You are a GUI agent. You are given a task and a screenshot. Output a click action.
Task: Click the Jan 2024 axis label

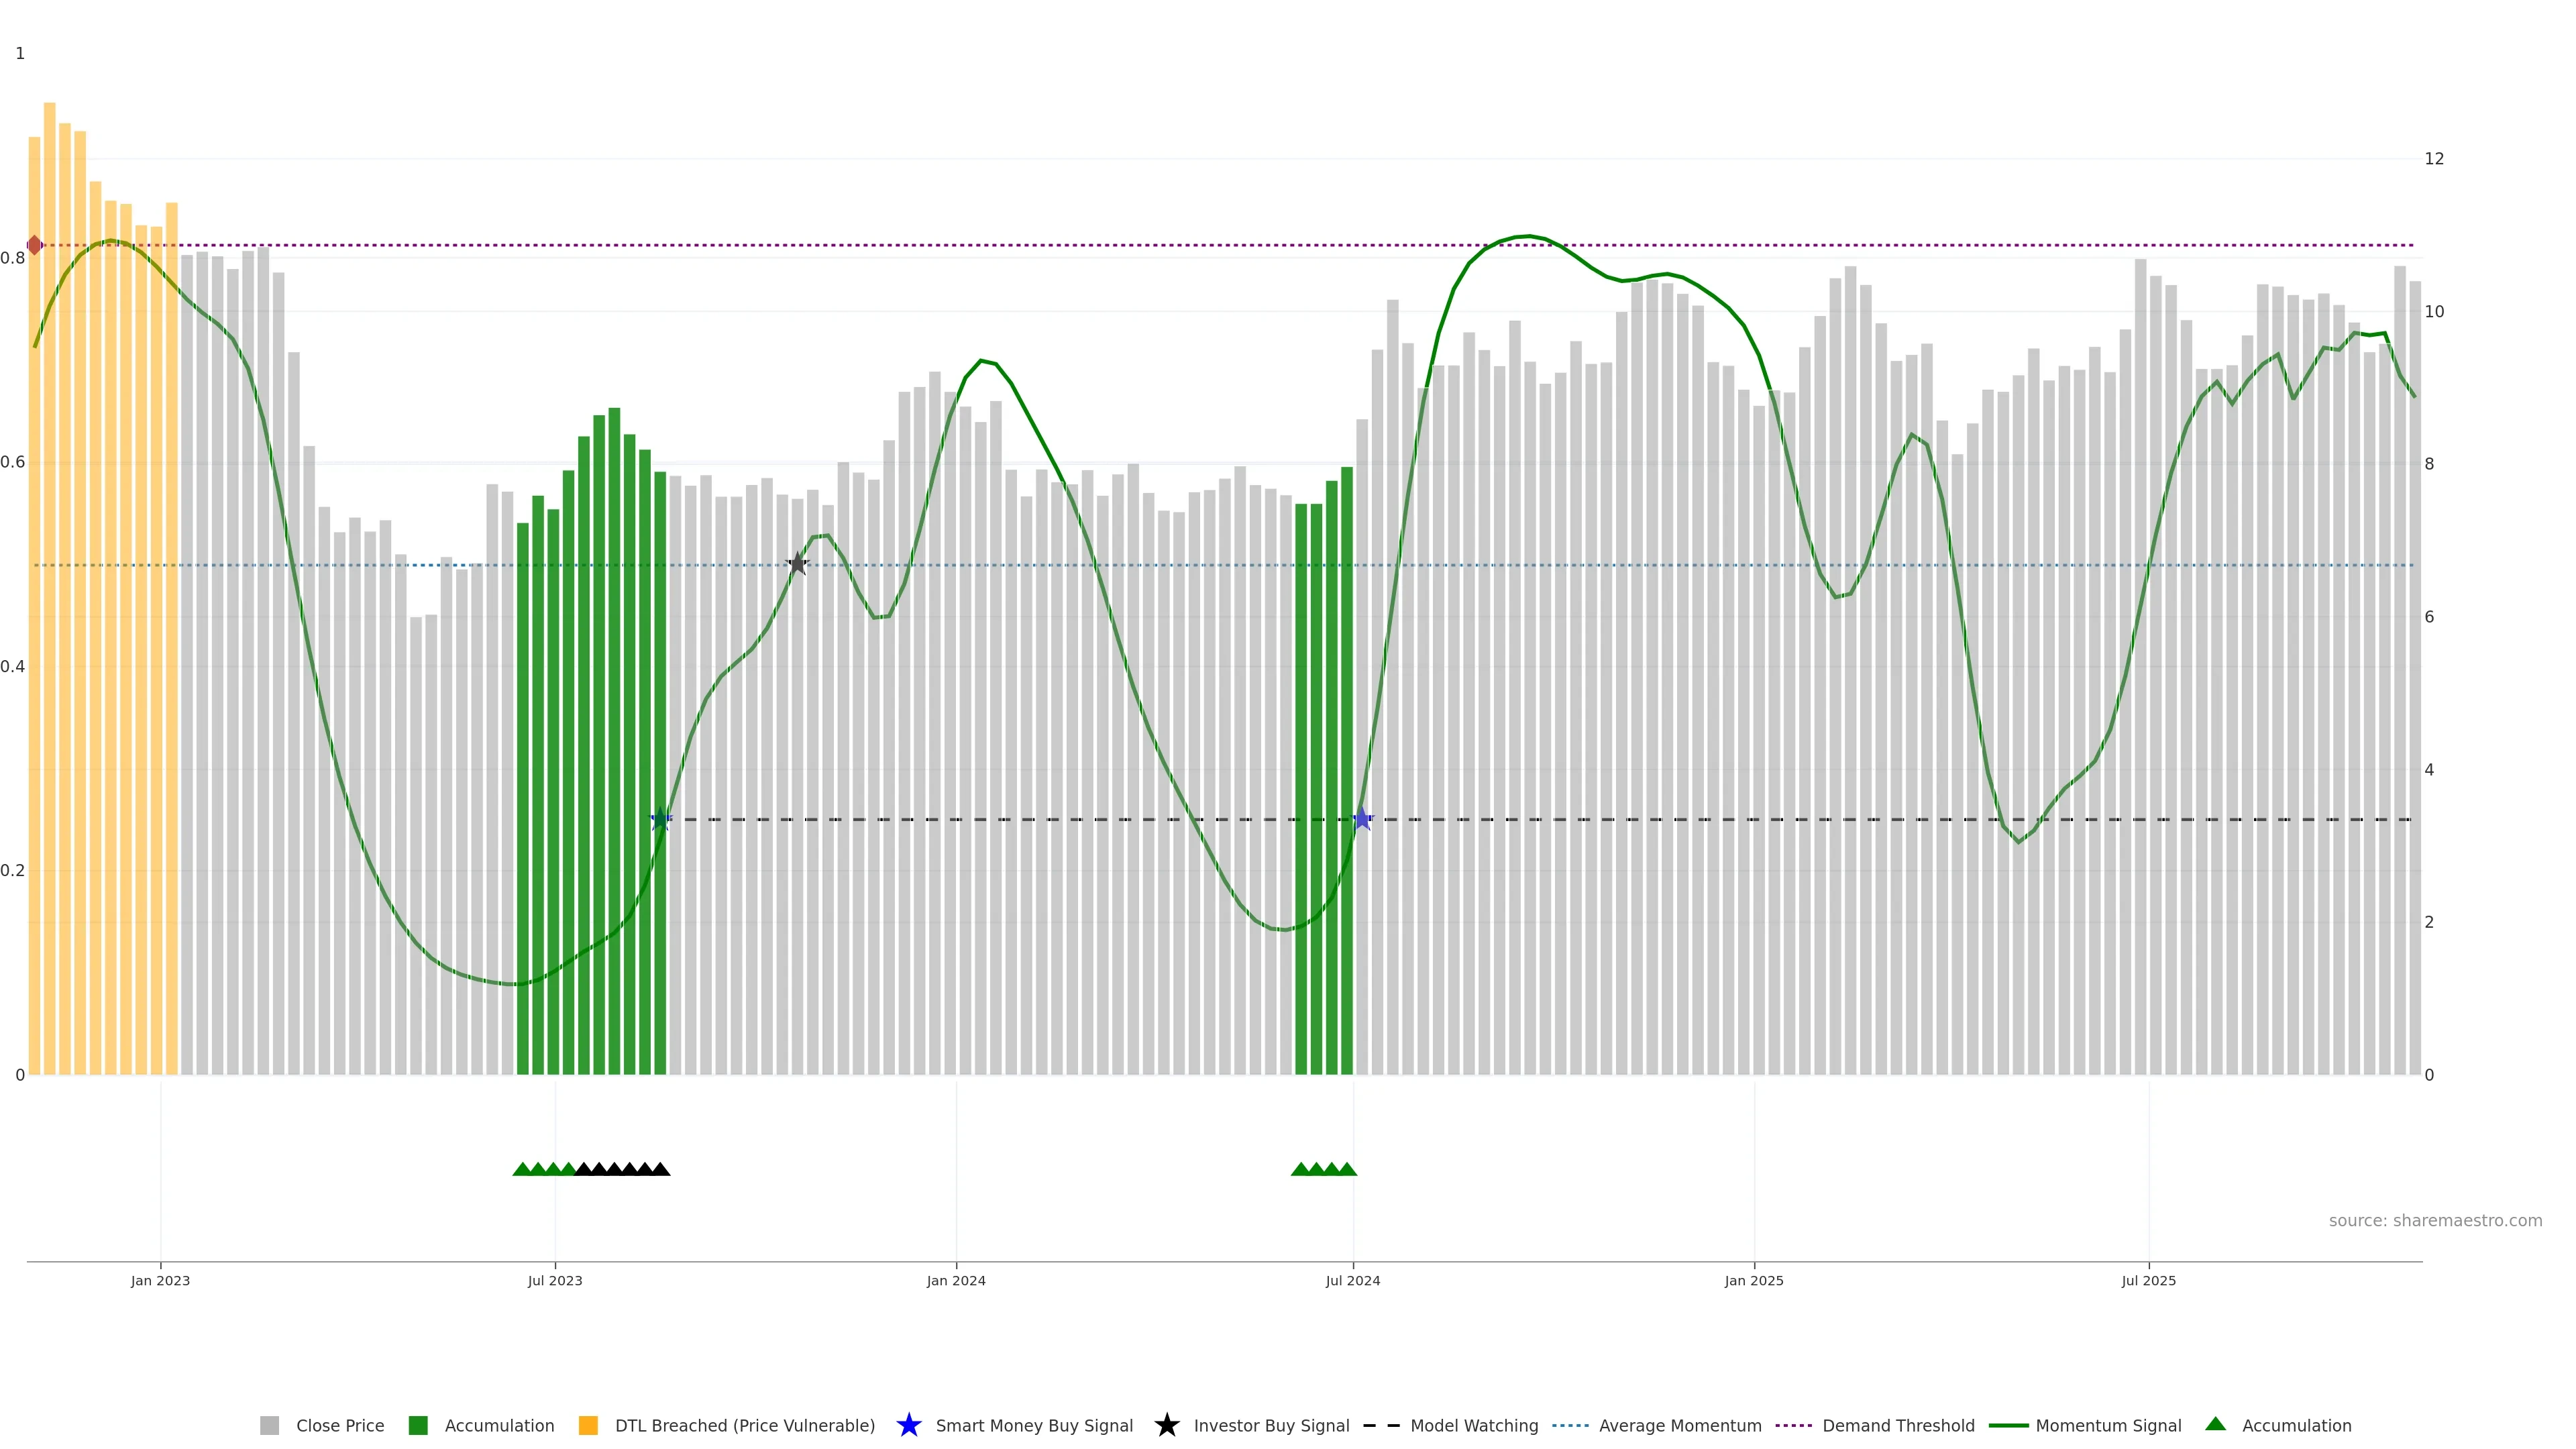pyautogui.click(x=955, y=1281)
